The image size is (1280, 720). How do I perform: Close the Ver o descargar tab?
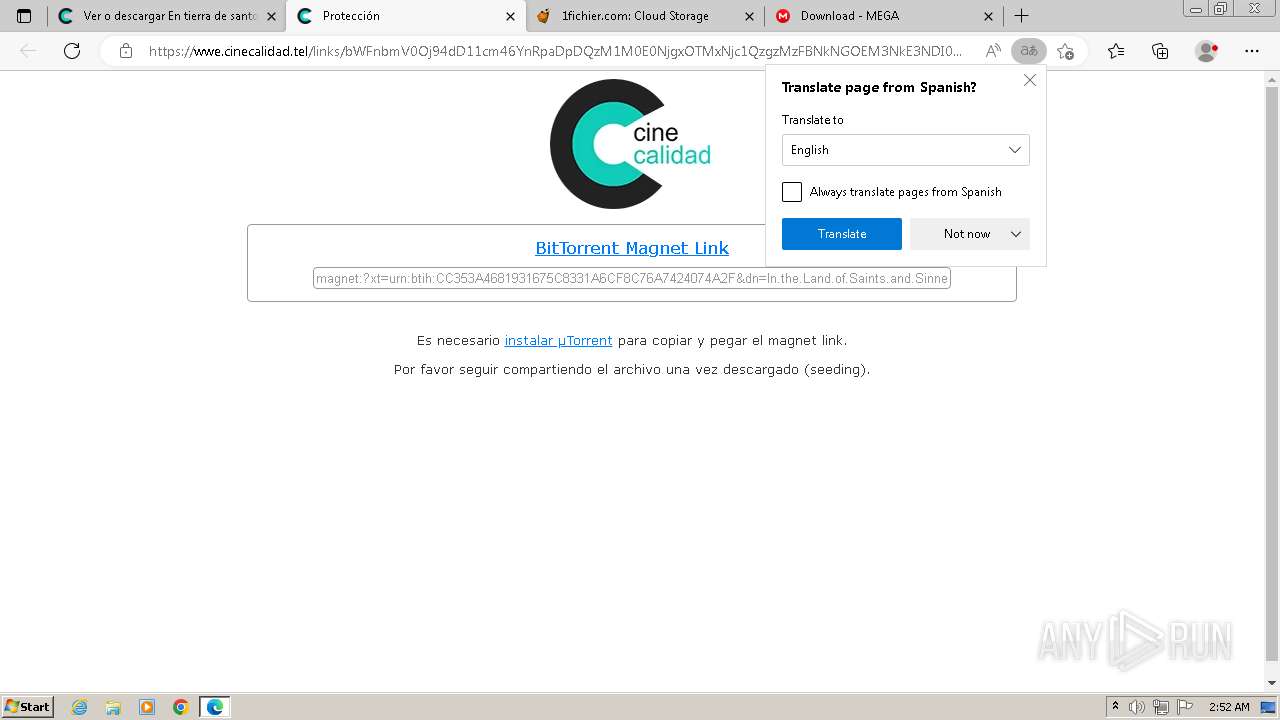tap(271, 16)
